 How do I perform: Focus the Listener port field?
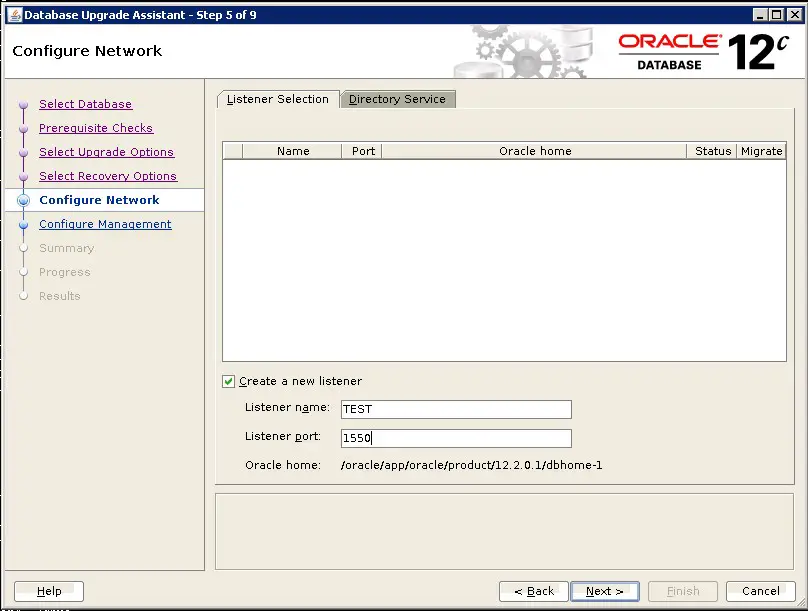pyautogui.click(x=456, y=438)
